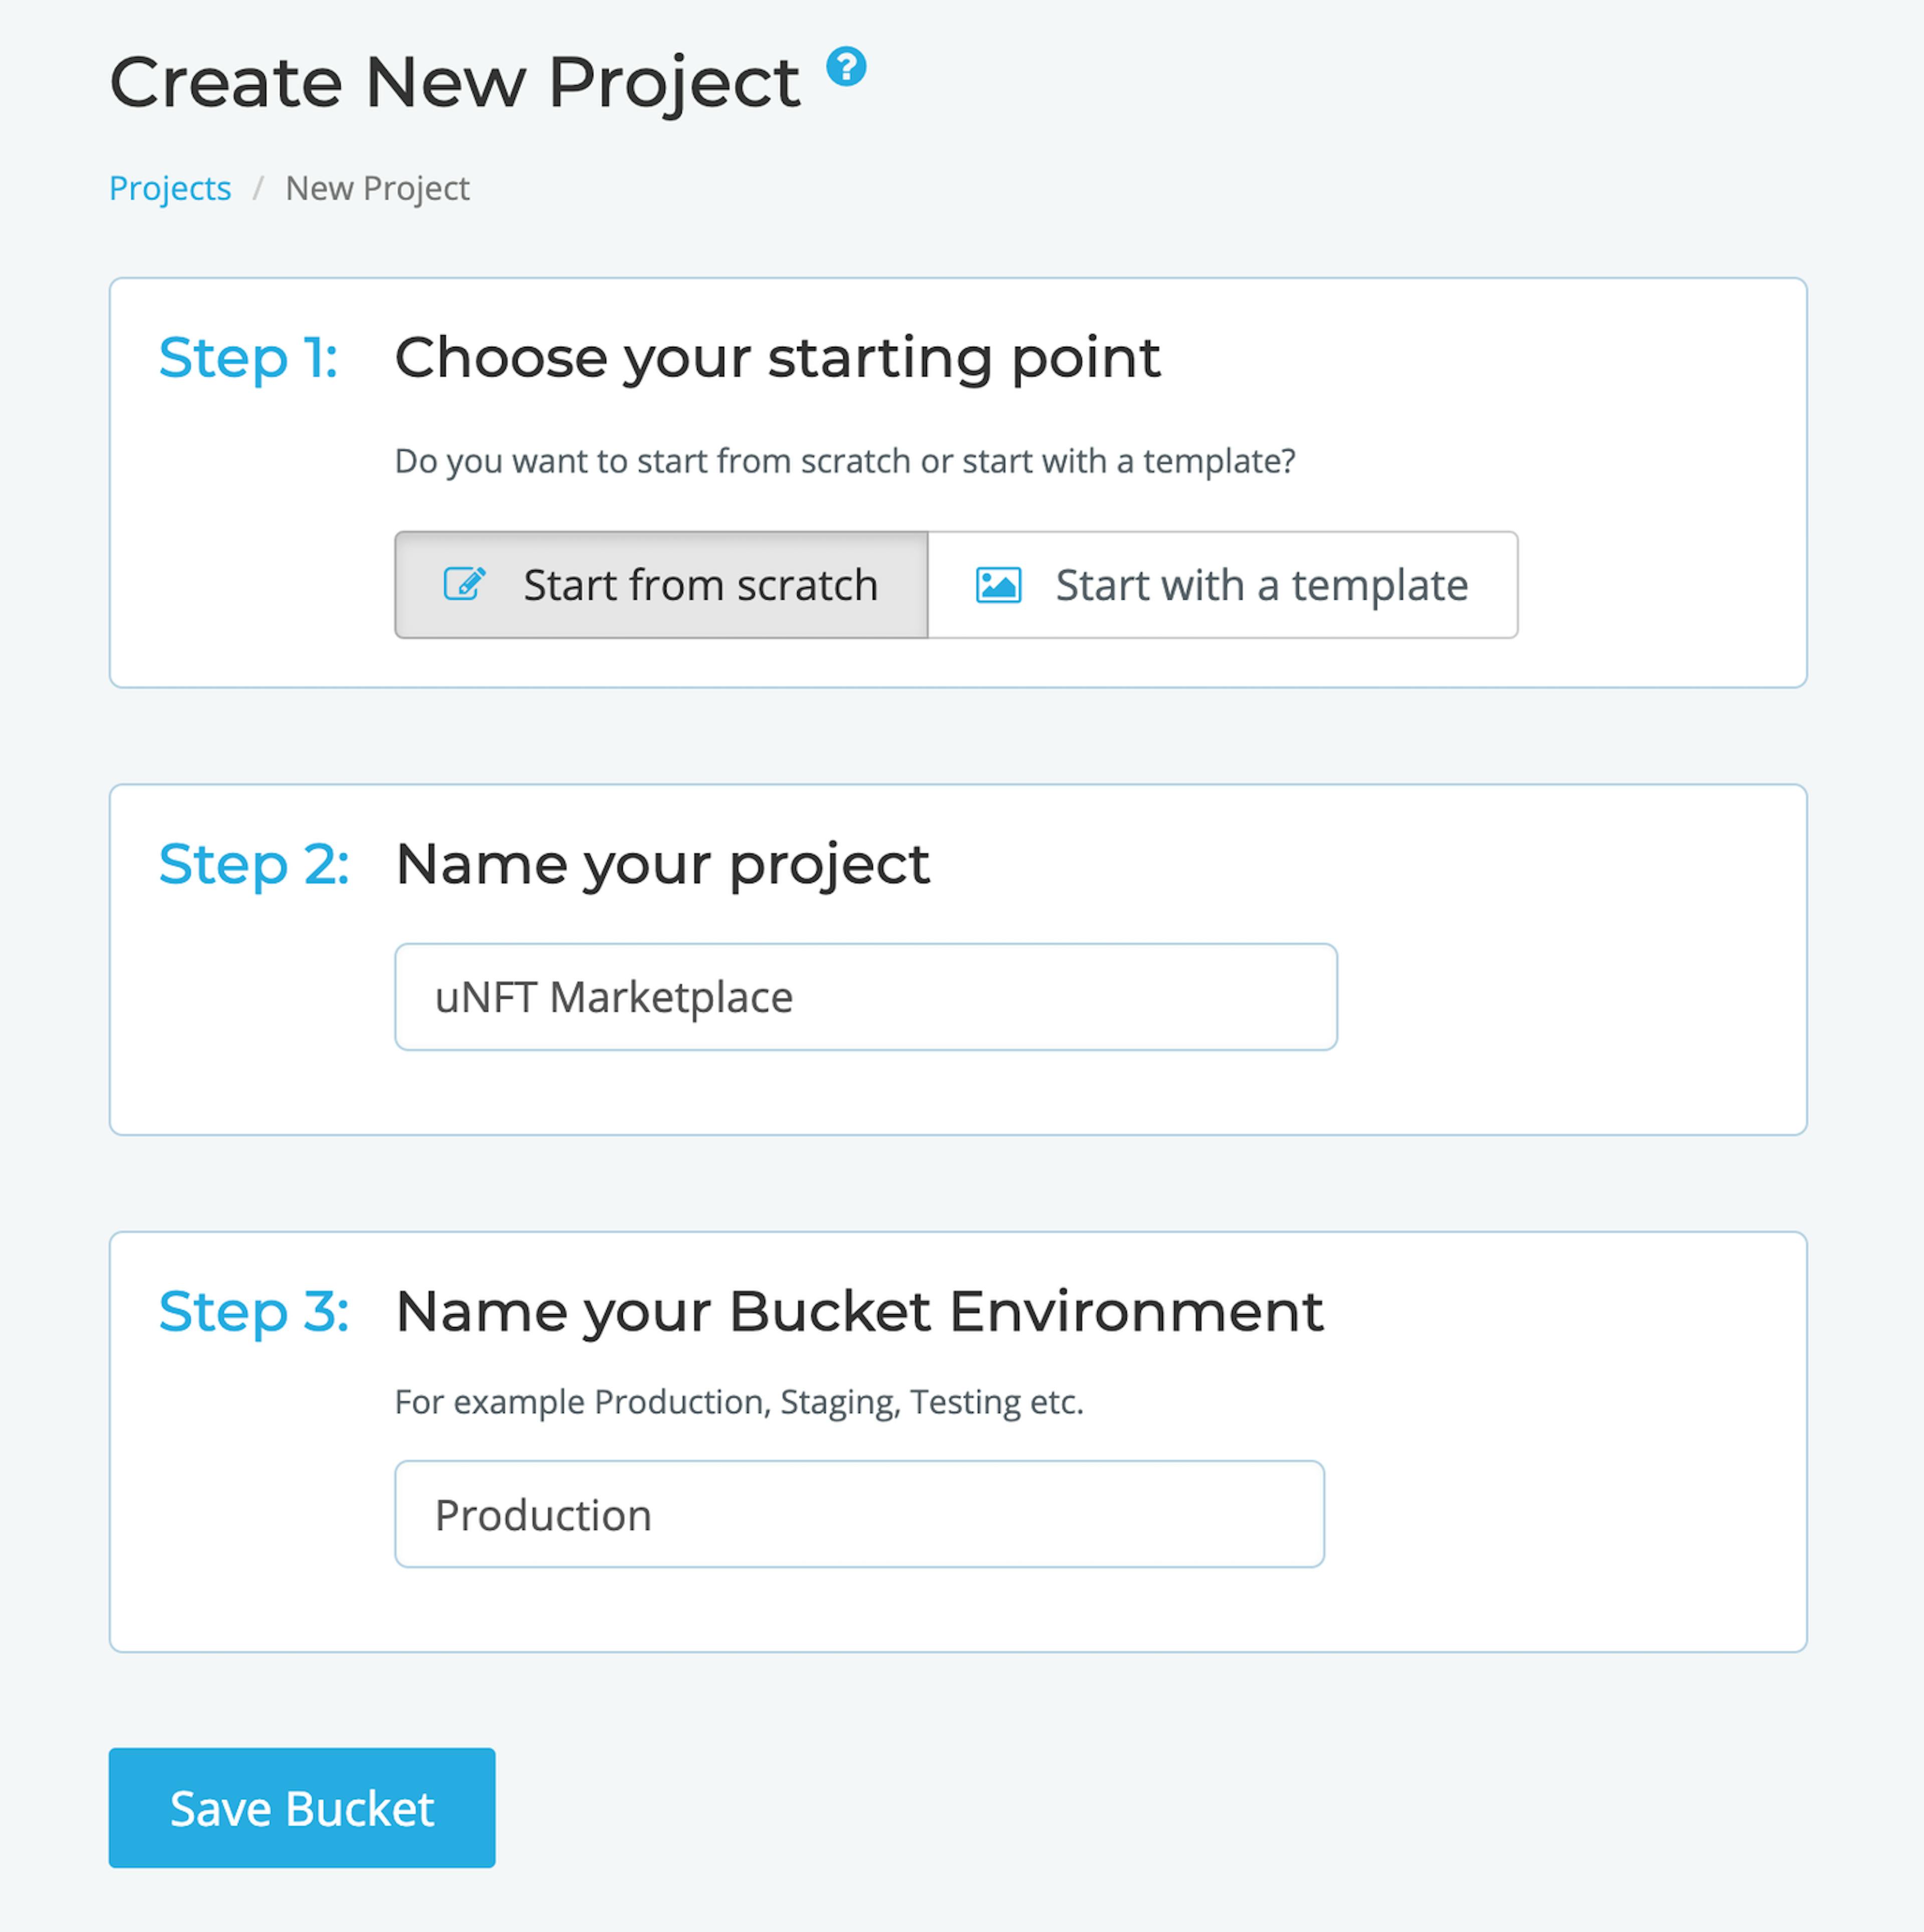Click the scratch or template question text
This screenshot has height=1932, width=1924.
pos(845,461)
